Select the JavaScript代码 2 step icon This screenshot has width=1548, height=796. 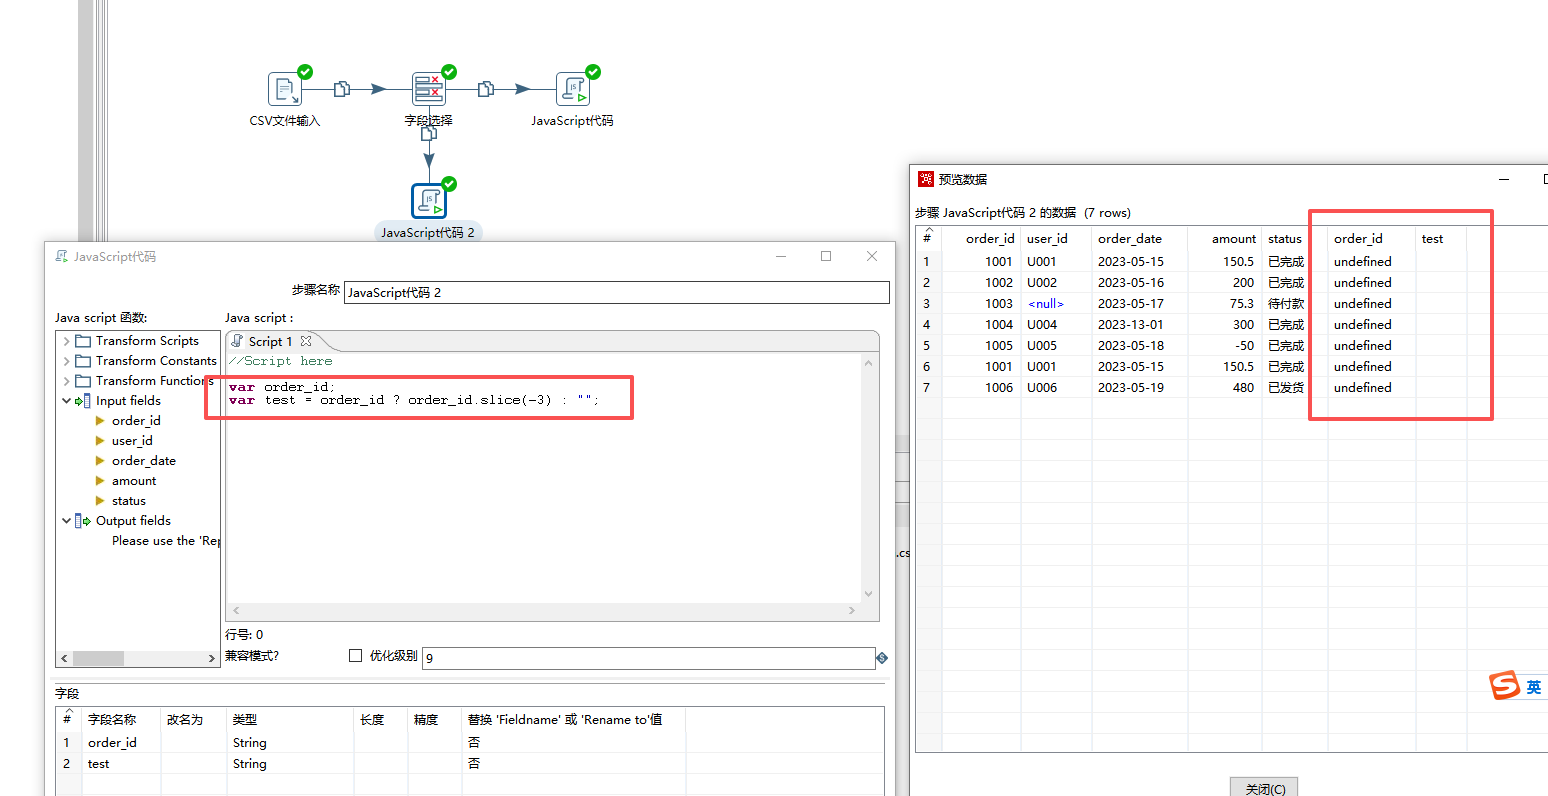[x=429, y=201]
